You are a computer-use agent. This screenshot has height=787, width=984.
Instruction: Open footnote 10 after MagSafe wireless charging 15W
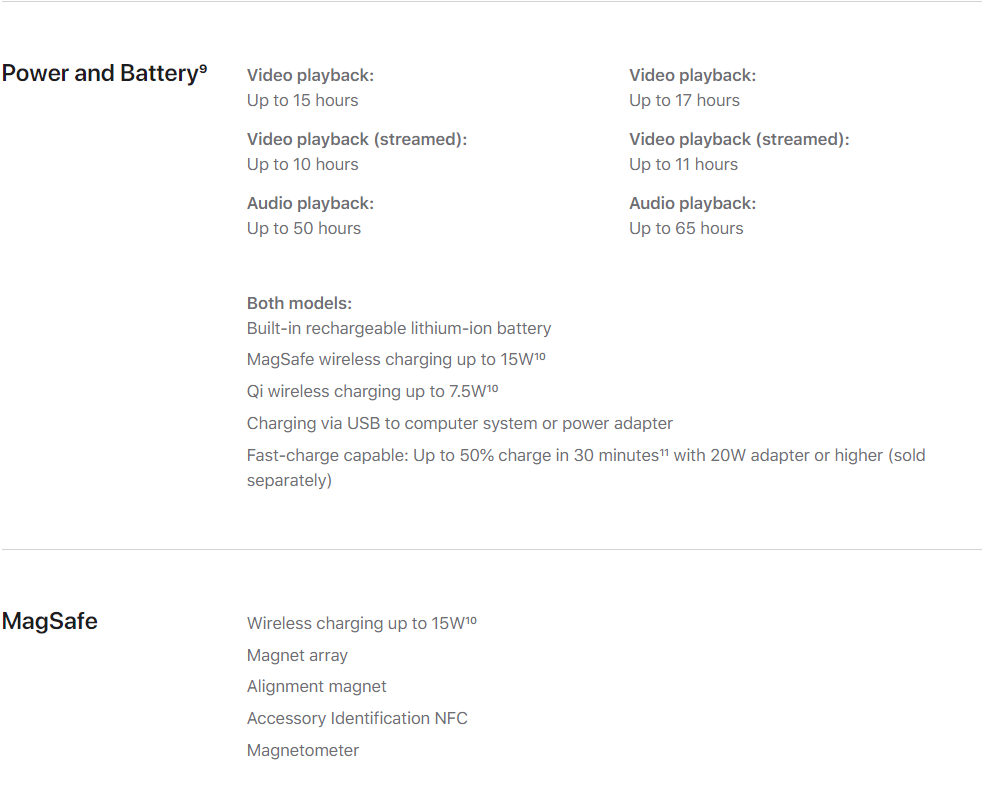tap(540, 356)
